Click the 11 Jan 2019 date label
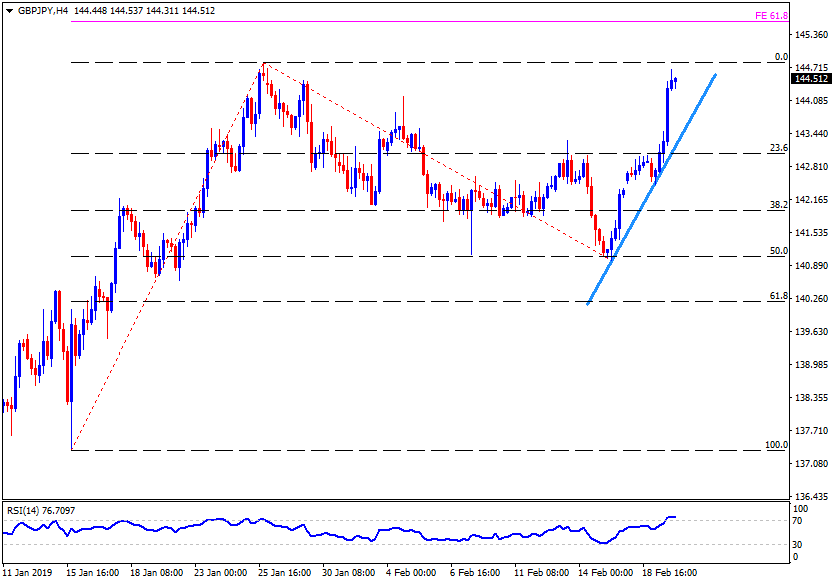 point(26,573)
